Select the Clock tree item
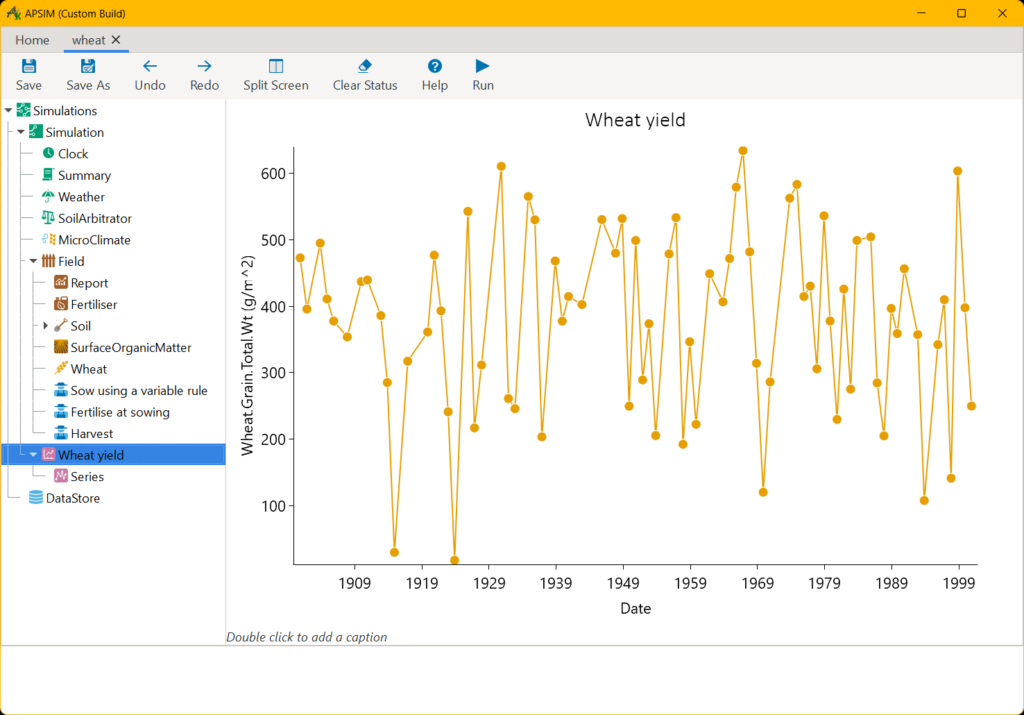Screen dimensions: 1024x715 click(72, 154)
